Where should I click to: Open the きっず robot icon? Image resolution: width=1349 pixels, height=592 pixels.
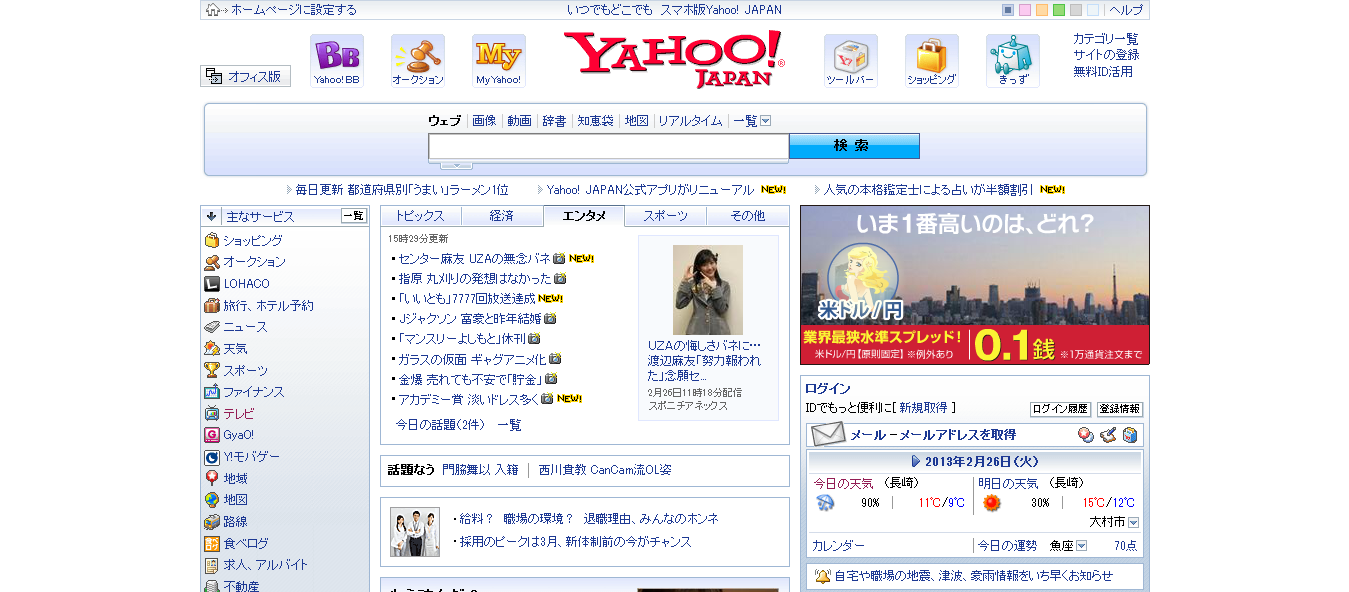(1012, 61)
